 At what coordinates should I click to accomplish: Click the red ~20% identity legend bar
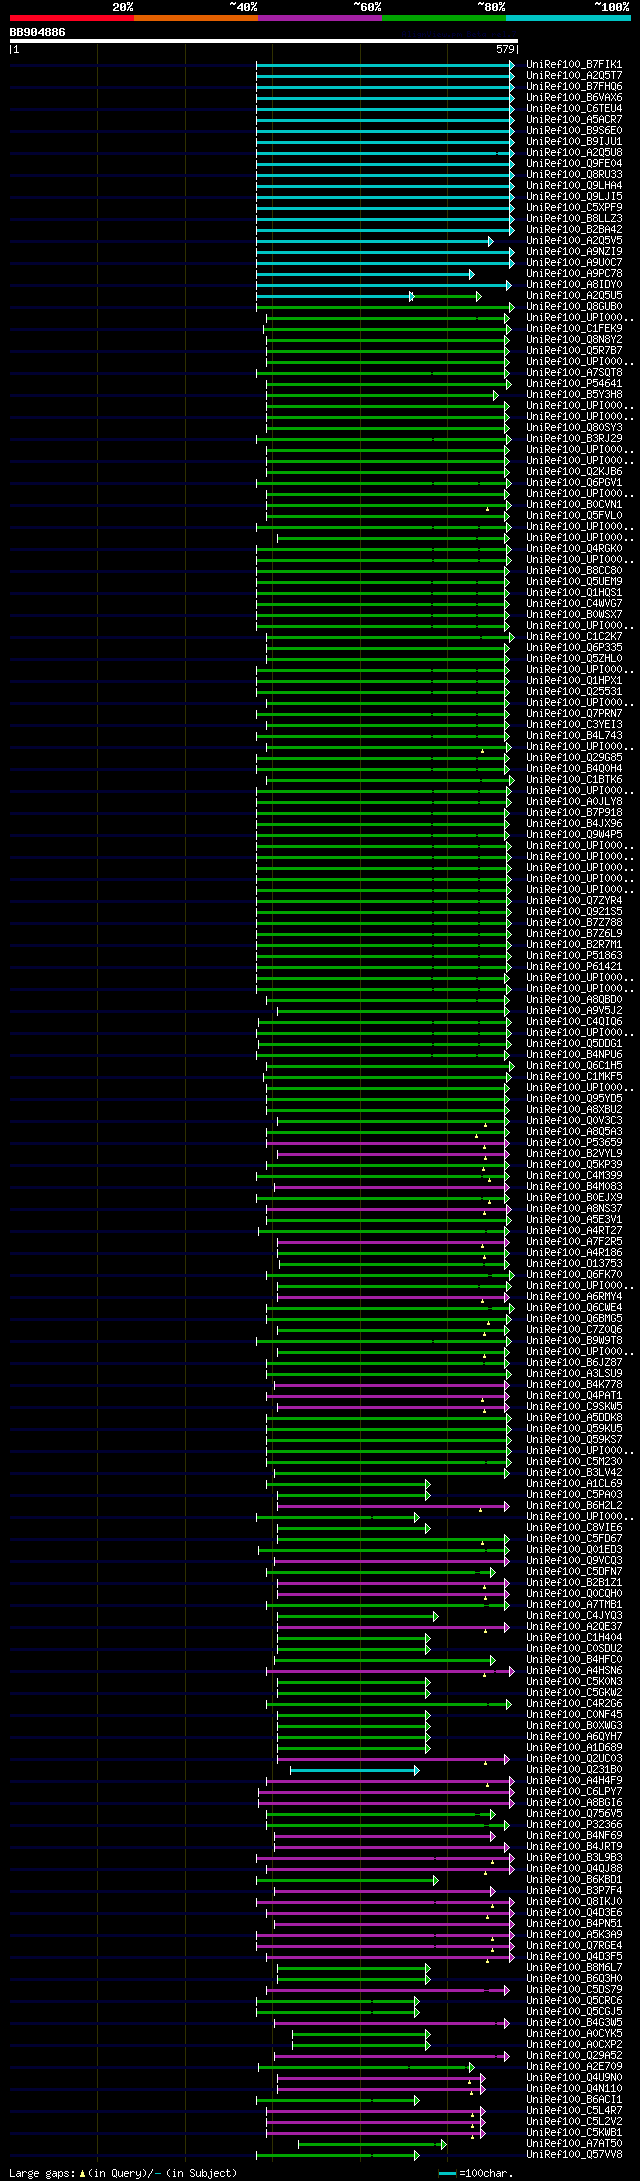click(71, 18)
